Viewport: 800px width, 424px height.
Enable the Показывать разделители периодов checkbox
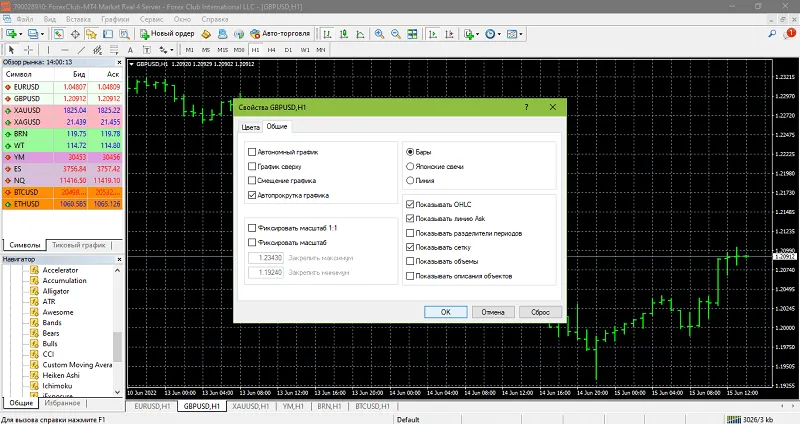tap(410, 233)
